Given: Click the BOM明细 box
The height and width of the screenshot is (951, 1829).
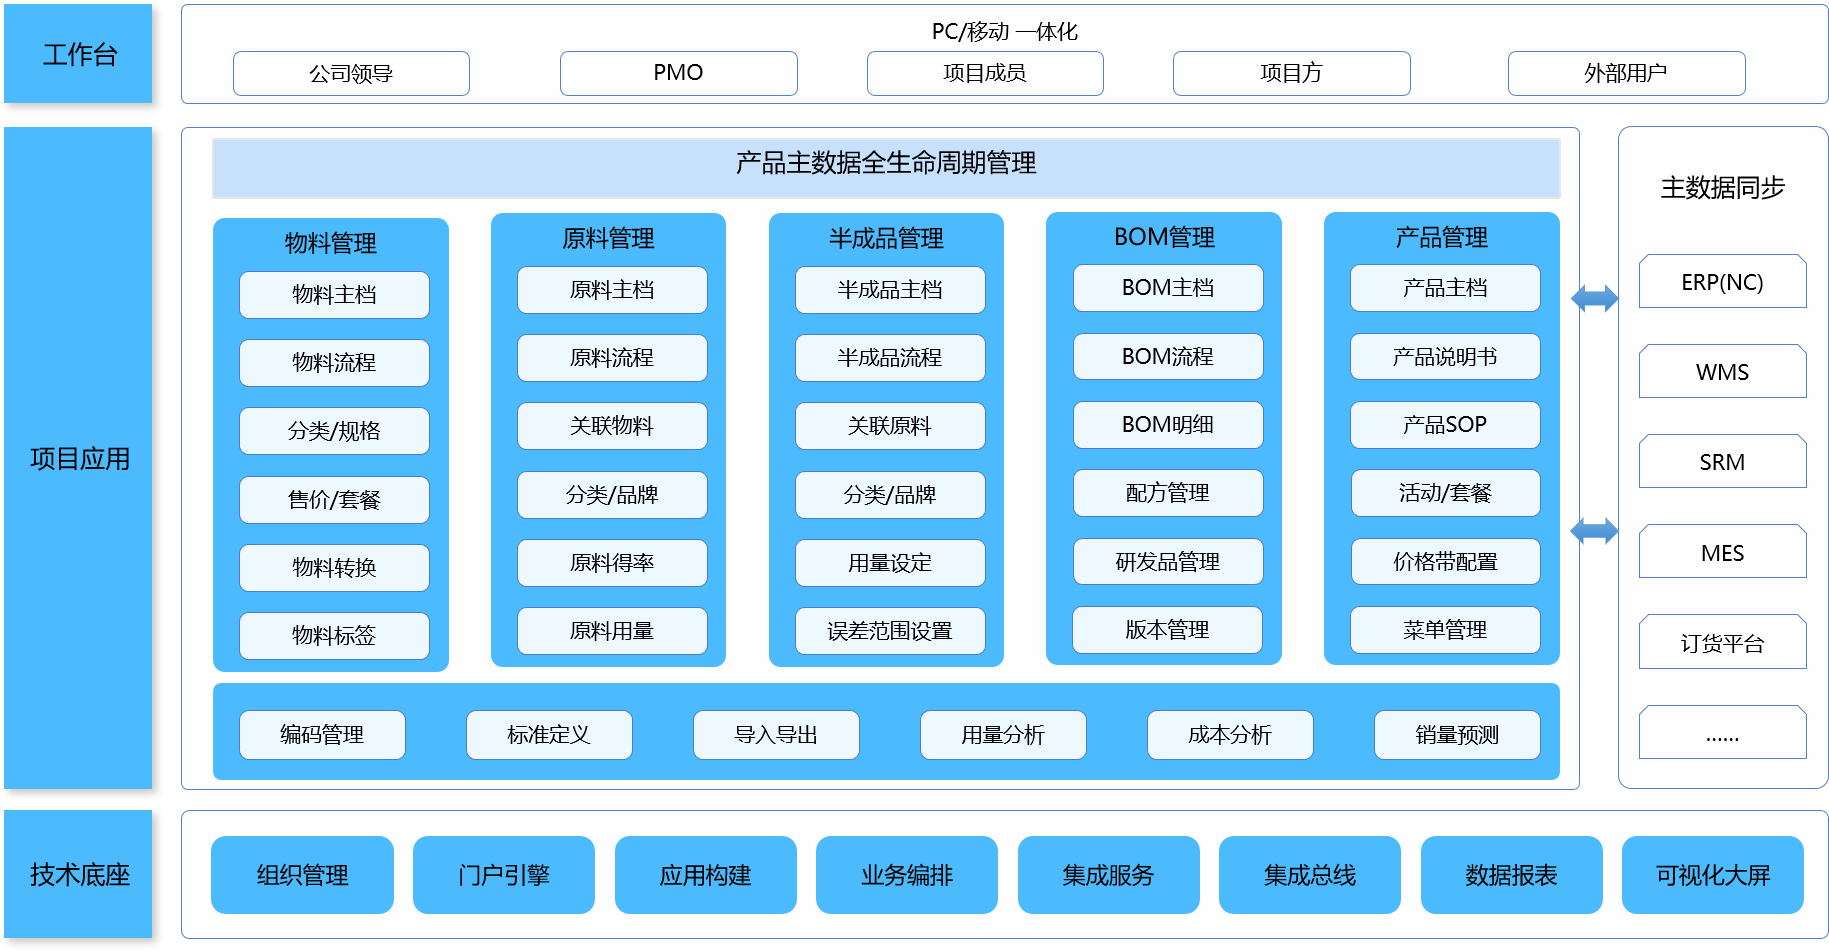Looking at the screenshot, I should (1168, 425).
